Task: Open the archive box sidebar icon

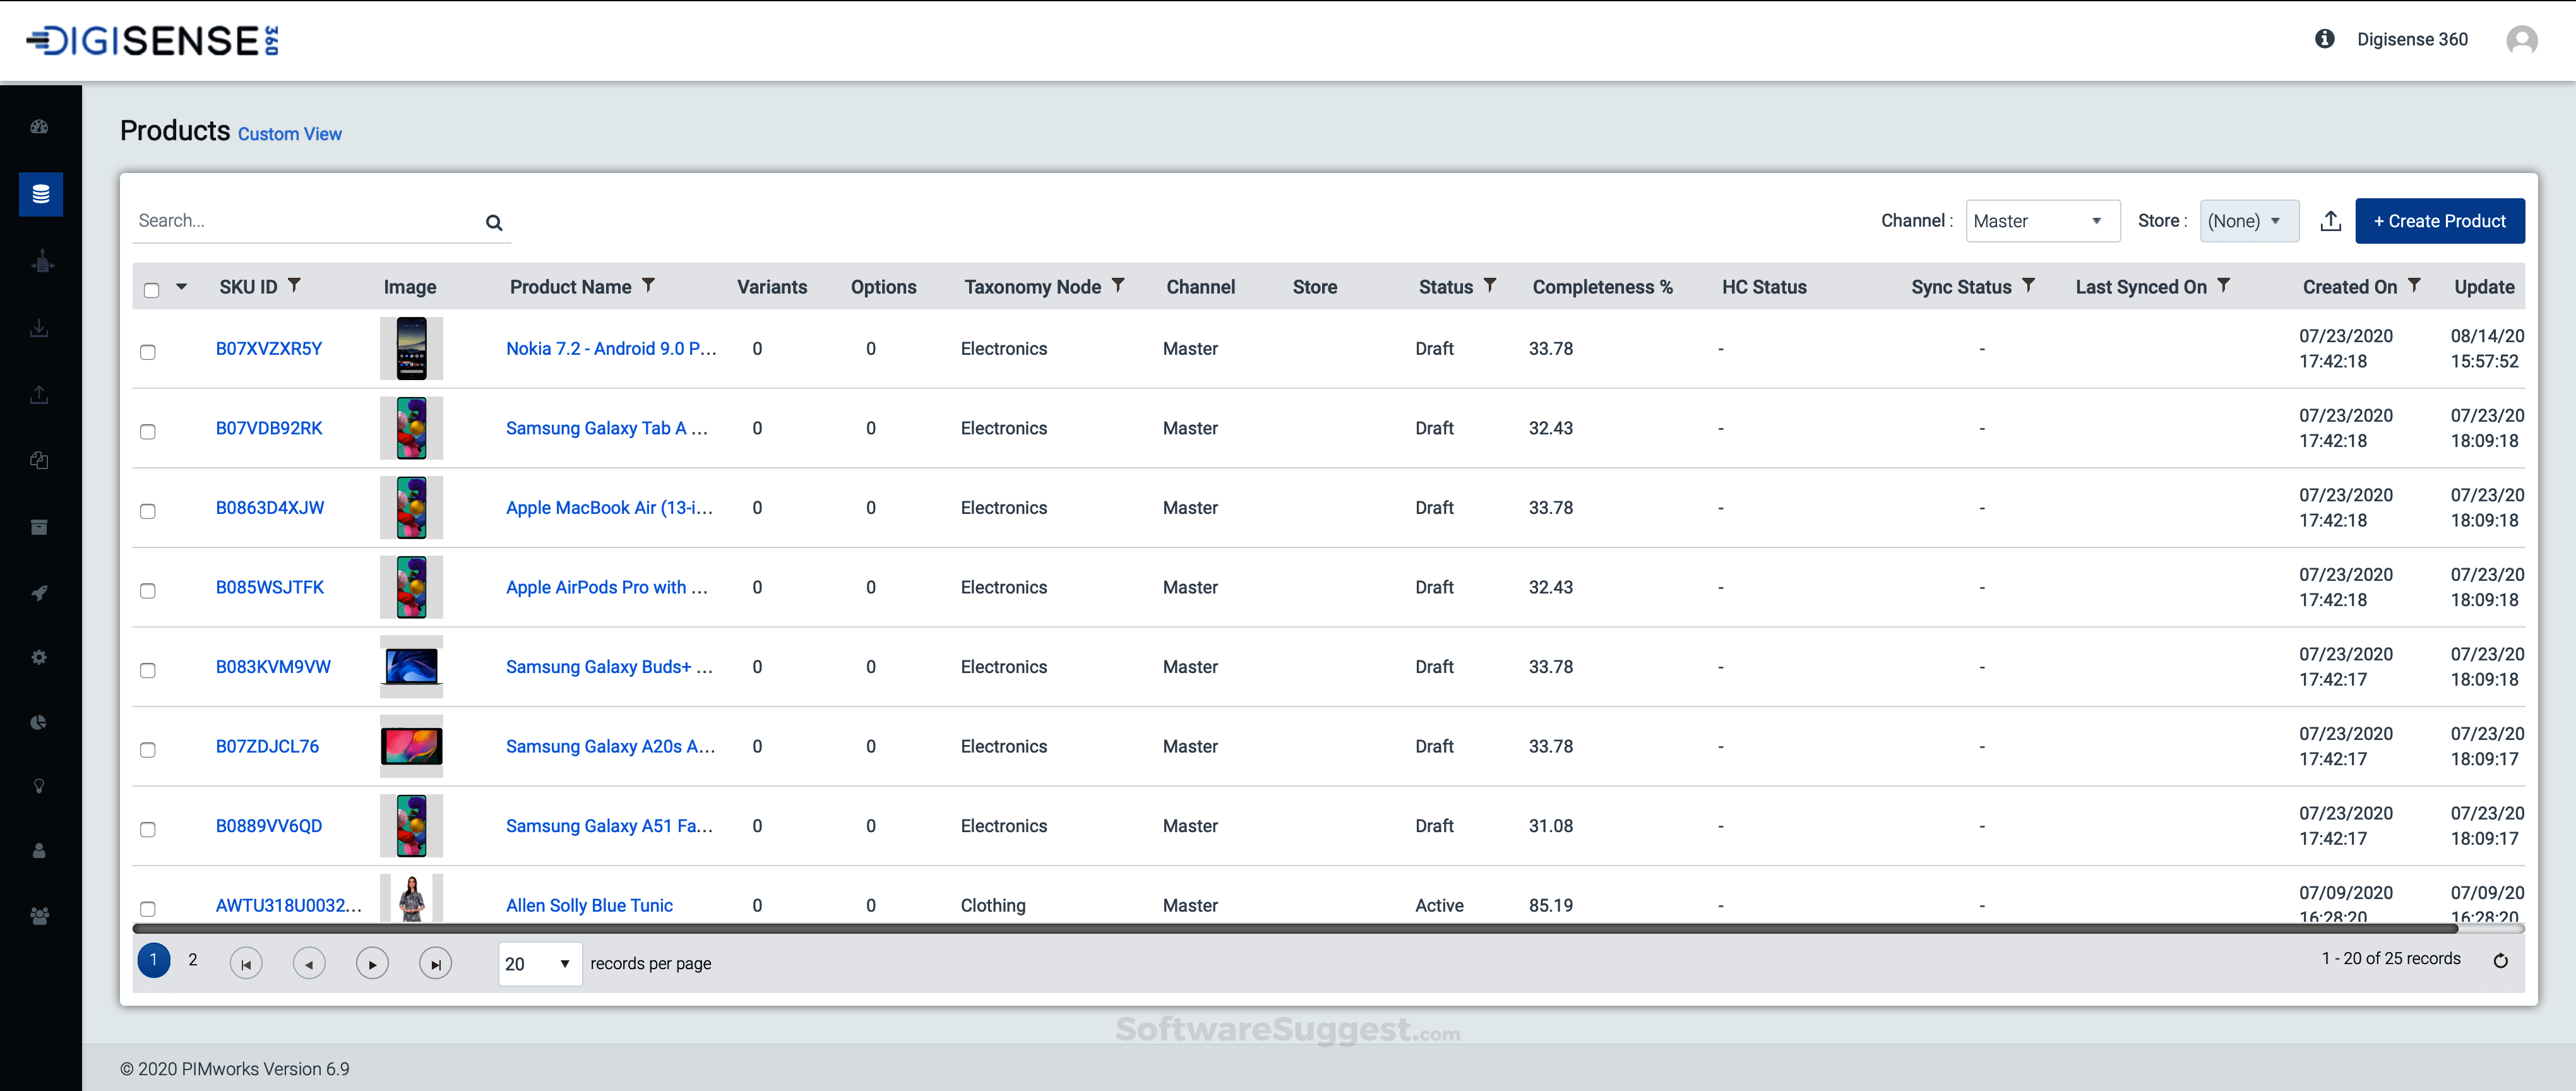Action: 40,527
